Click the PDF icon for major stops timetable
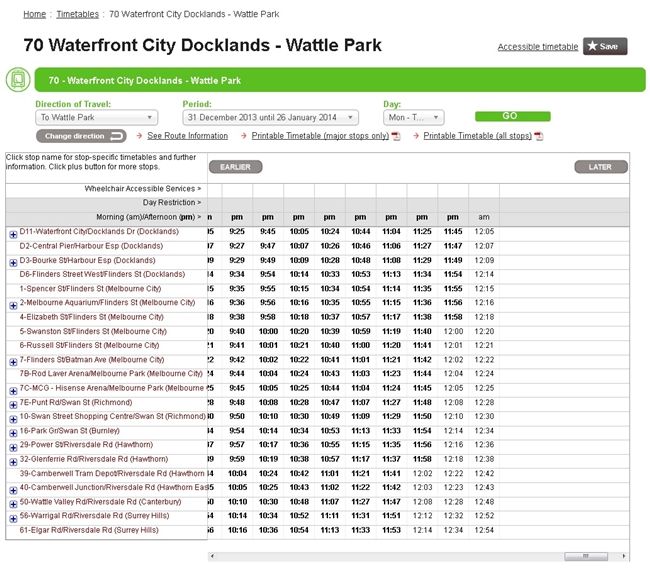650x574 pixels. pos(396,136)
